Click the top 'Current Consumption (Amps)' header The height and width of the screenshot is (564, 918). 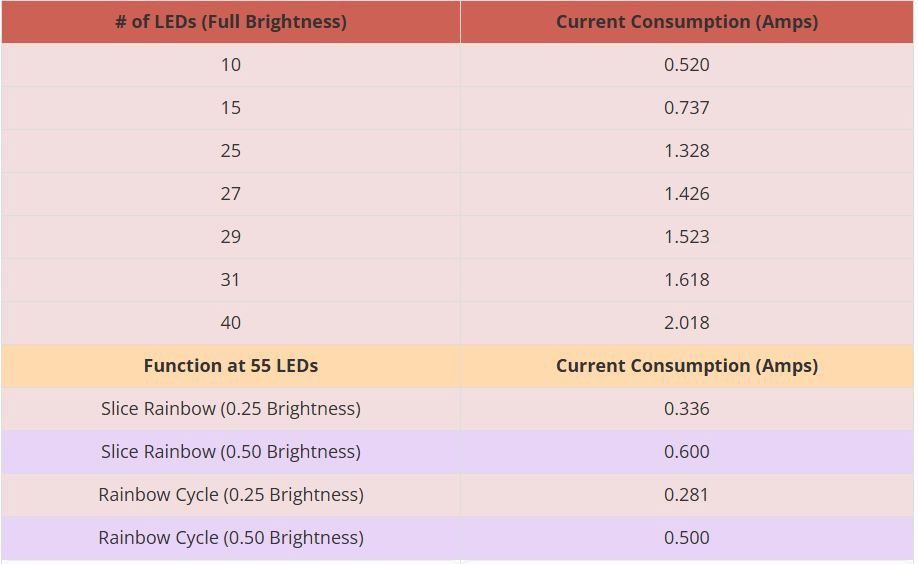(687, 22)
